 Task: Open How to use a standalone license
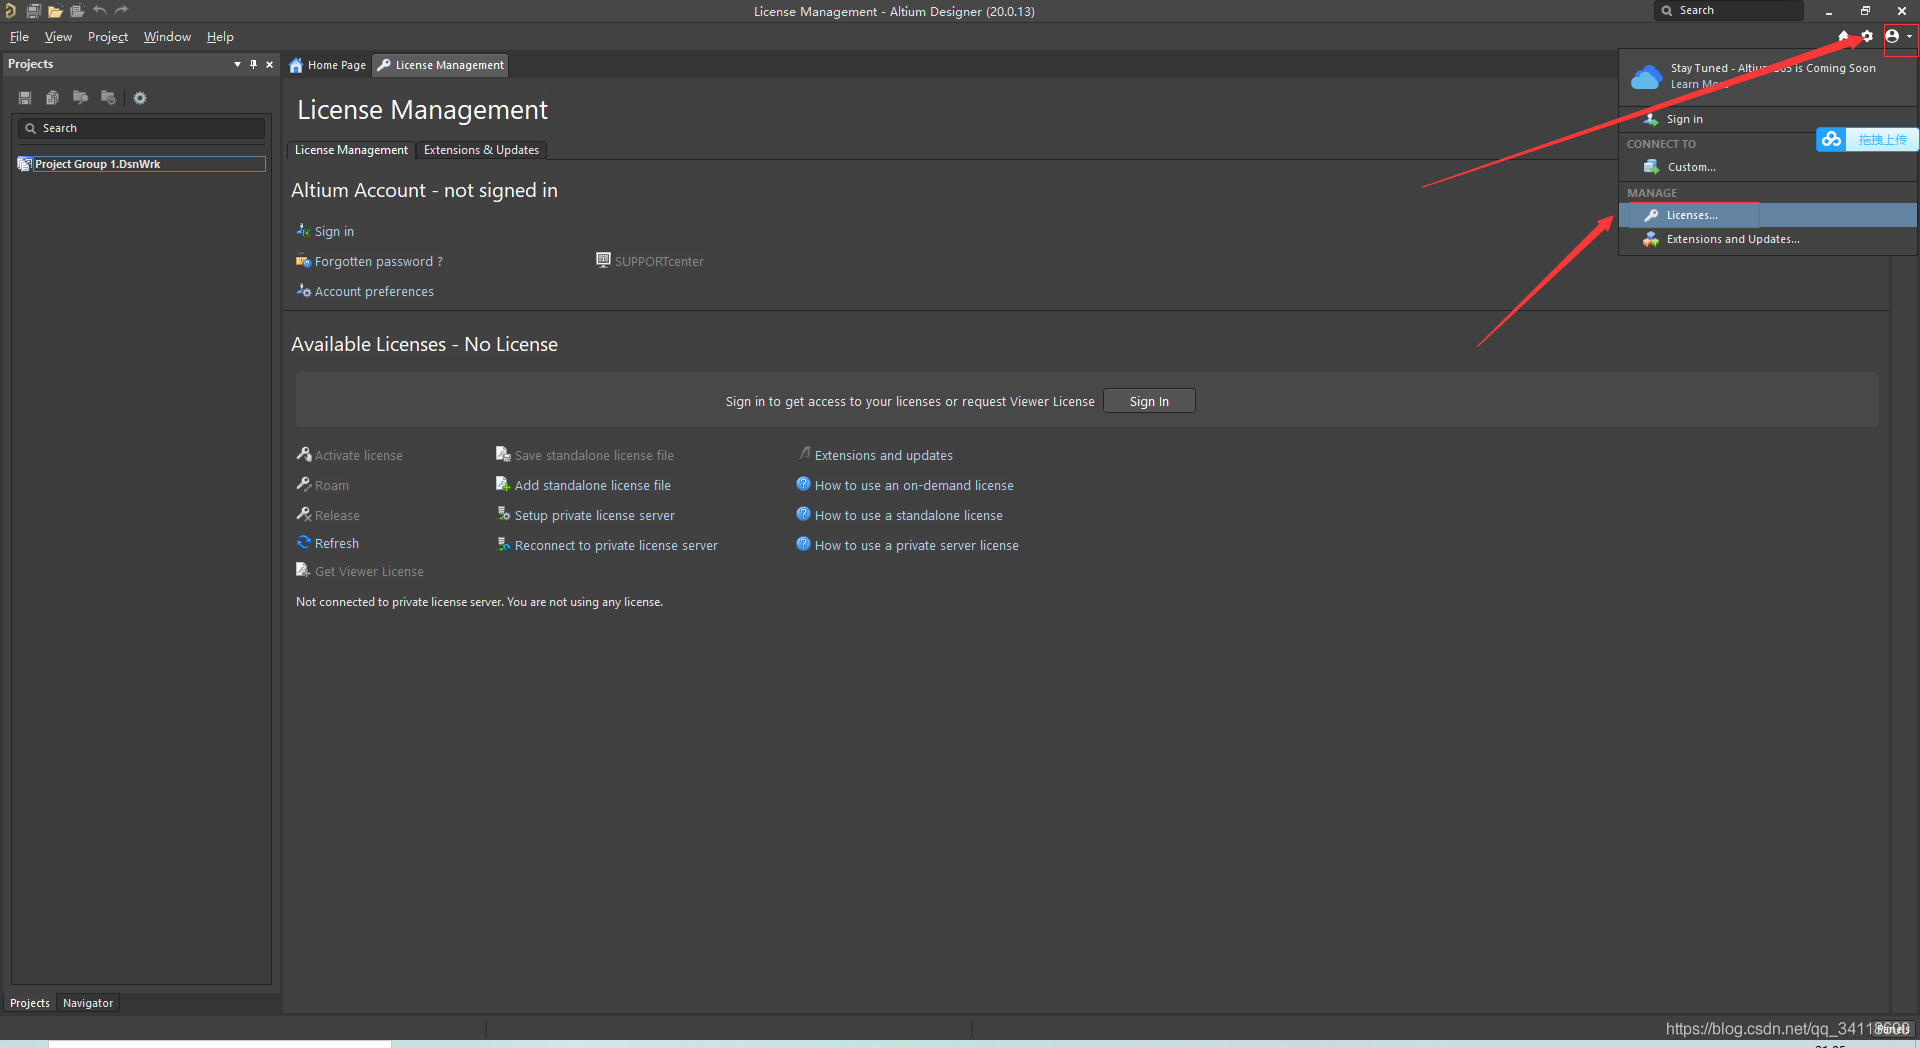click(908, 515)
